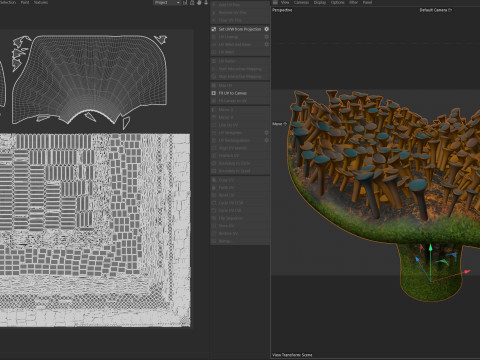Choose Paste UV command
Viewport: 480px width, 360px height.
coord(240,188)
